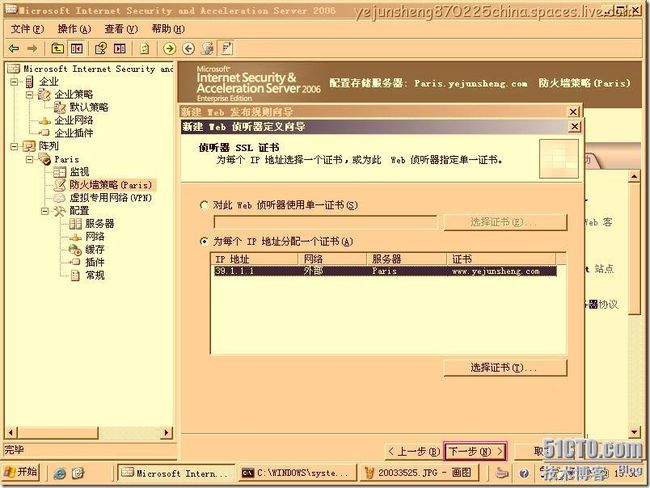The height and width of the screenshot is (488, 650).
Task: Collapse the 企业策略 tree node
Action: (30, 95)
